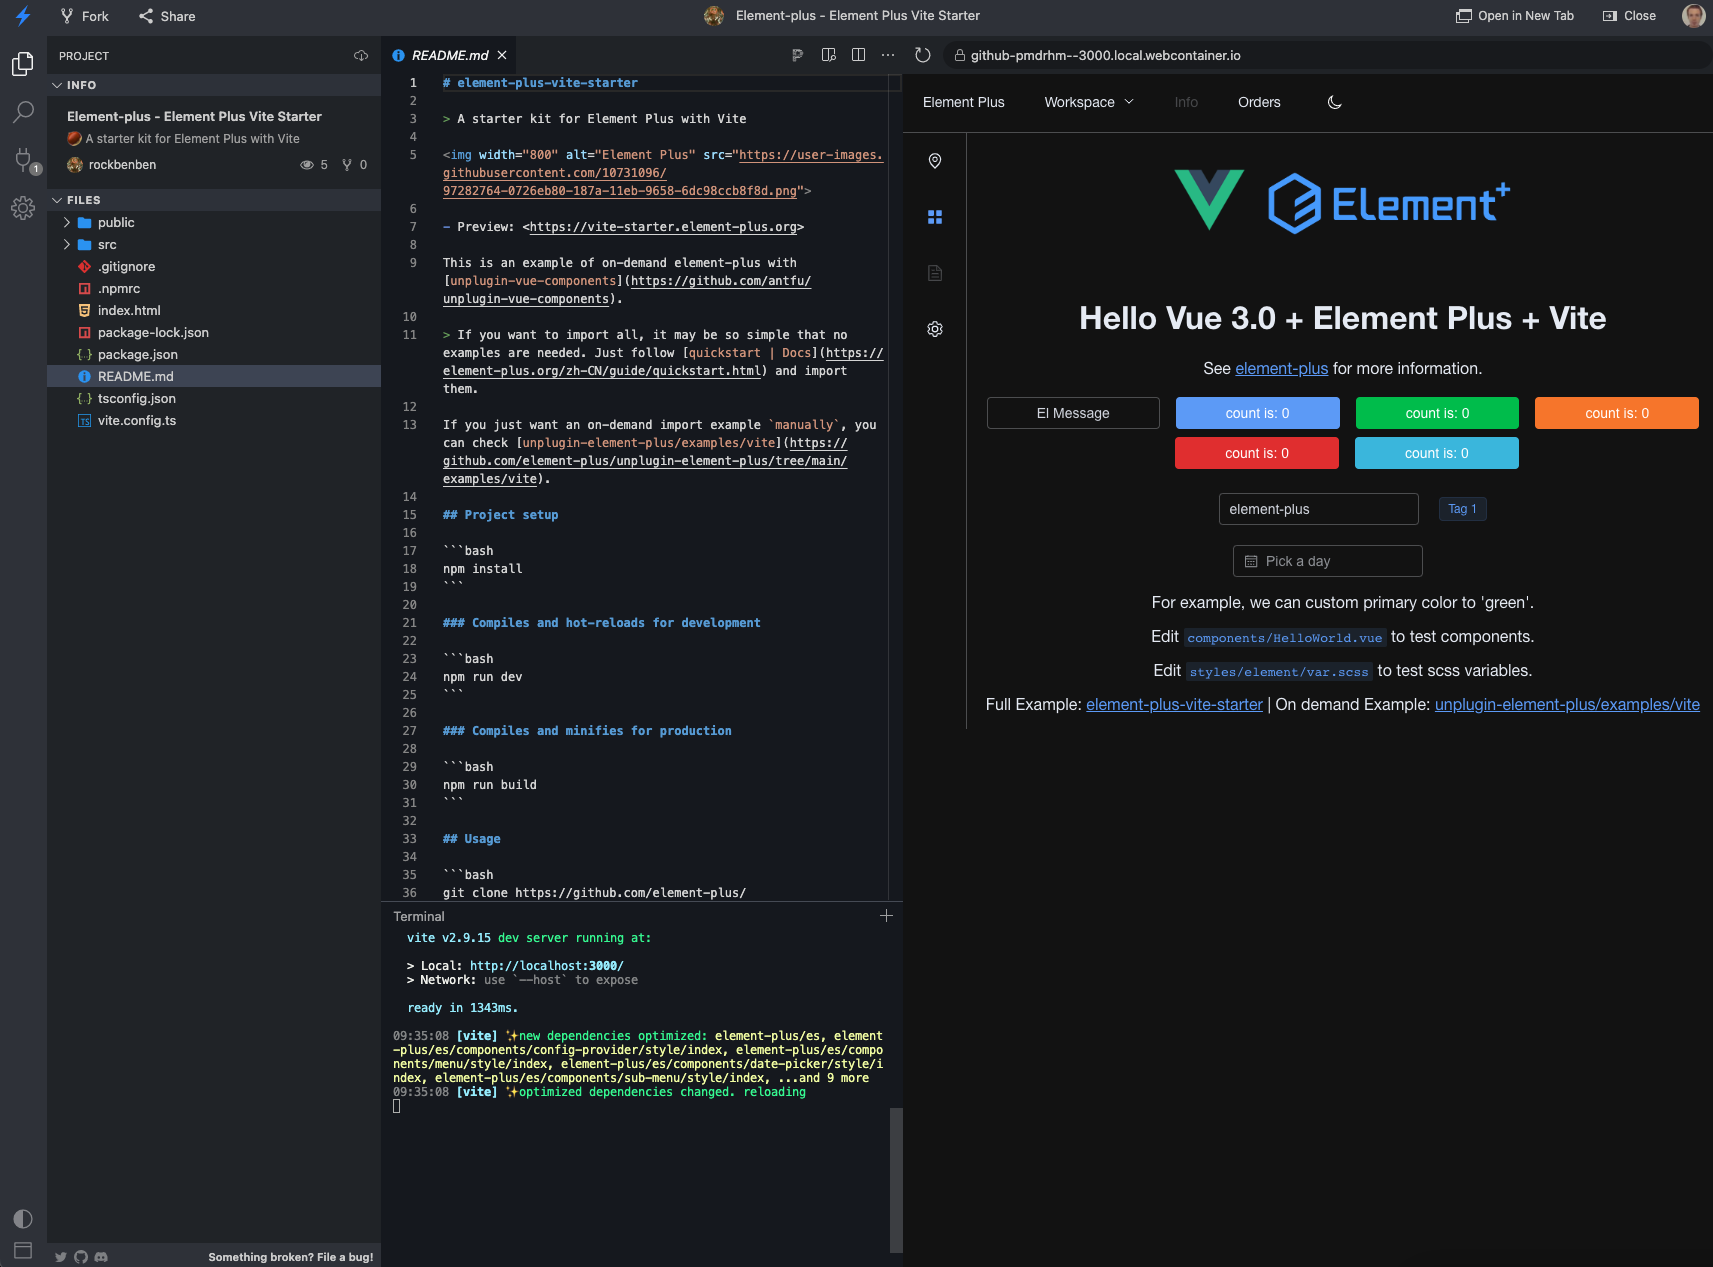Image resolution: width=1713 pixels, height=1267 pixels.
Task: Open the Workspace dropdown
Action: (1088, 102)
